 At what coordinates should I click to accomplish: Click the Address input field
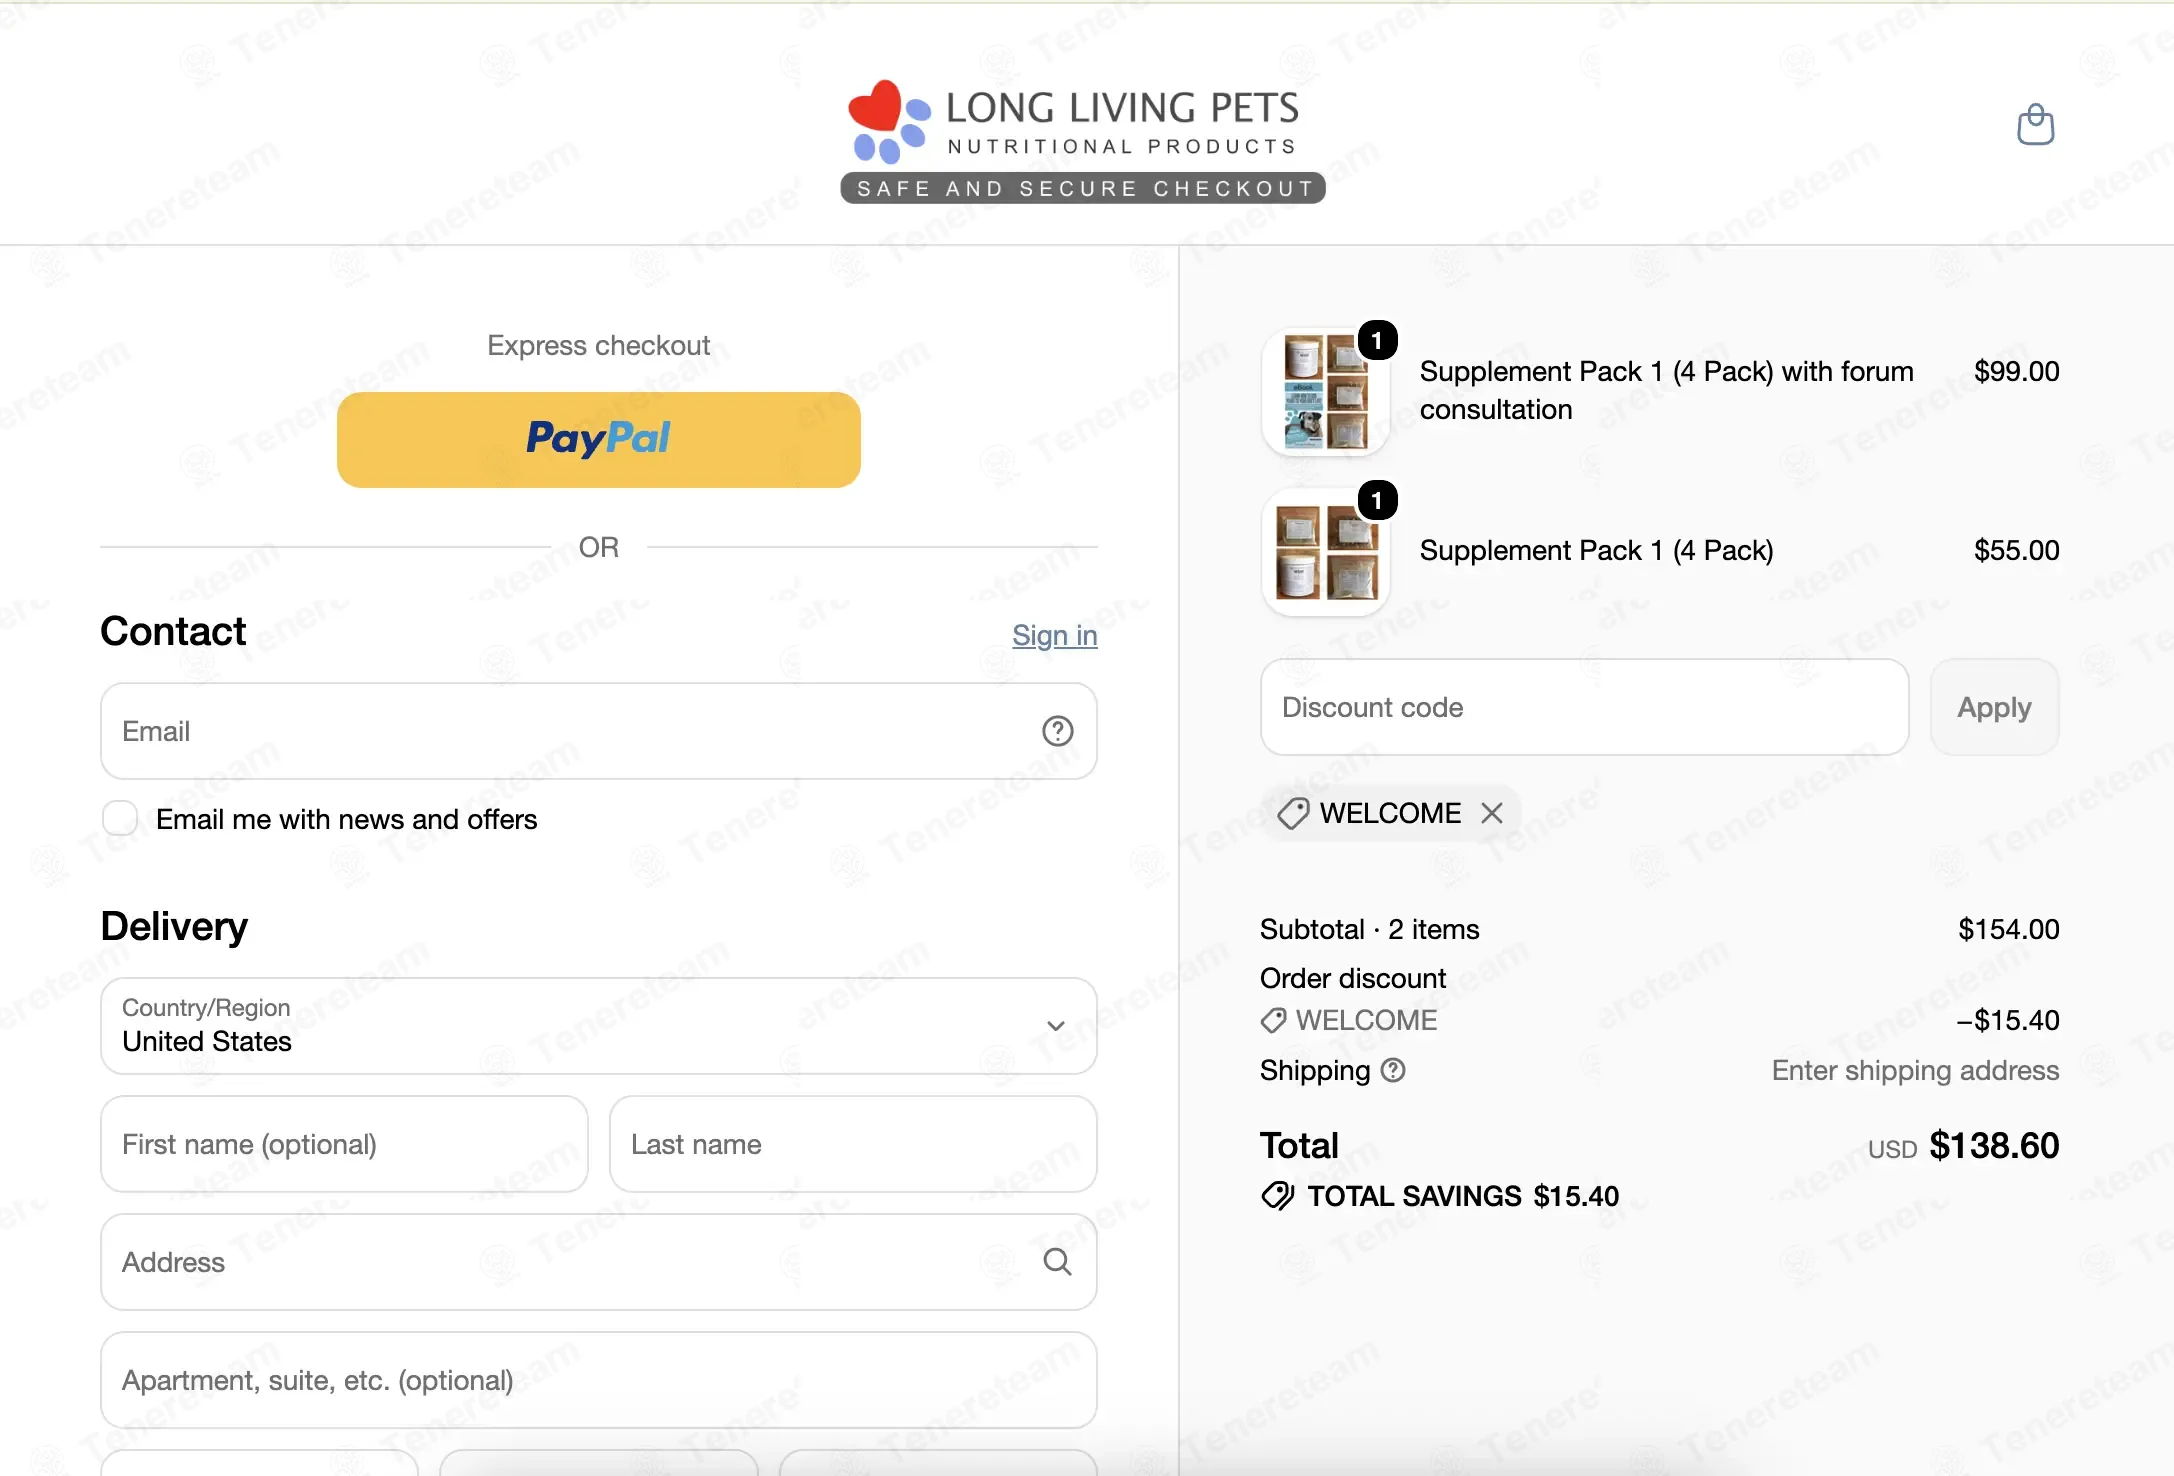click(x=599, y=1262)
